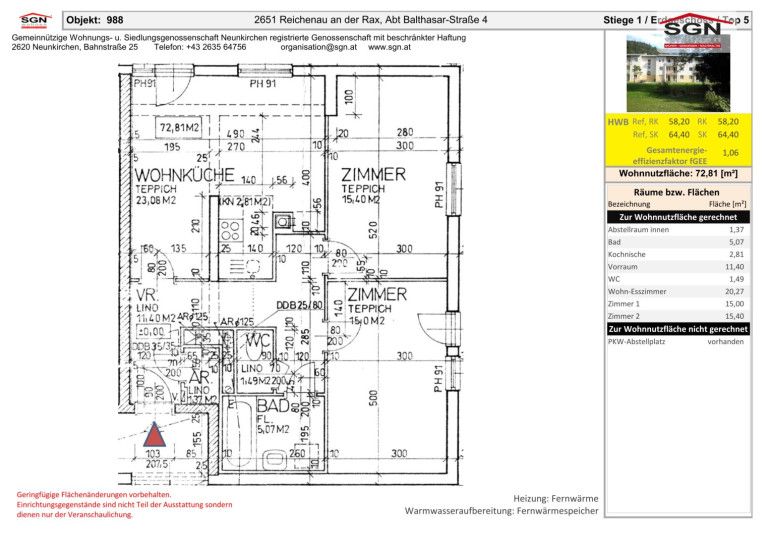The height and width of the screenshot is (545, 770).
Task: Click the Objekt: 988 header field
Action: click(x=95, y=19)
